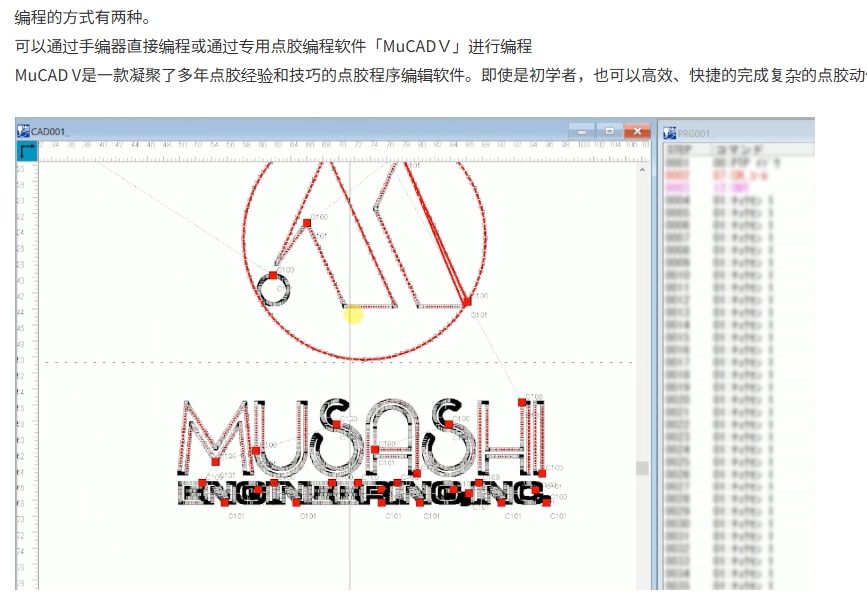Select the magenta STEP 0003 program row
This screenshot has width=867, height=609.
pyautogui.click(x=738, y=186)
